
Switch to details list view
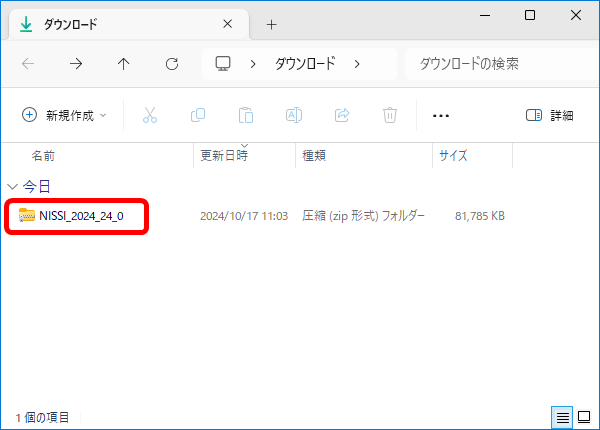pos(563,417)
